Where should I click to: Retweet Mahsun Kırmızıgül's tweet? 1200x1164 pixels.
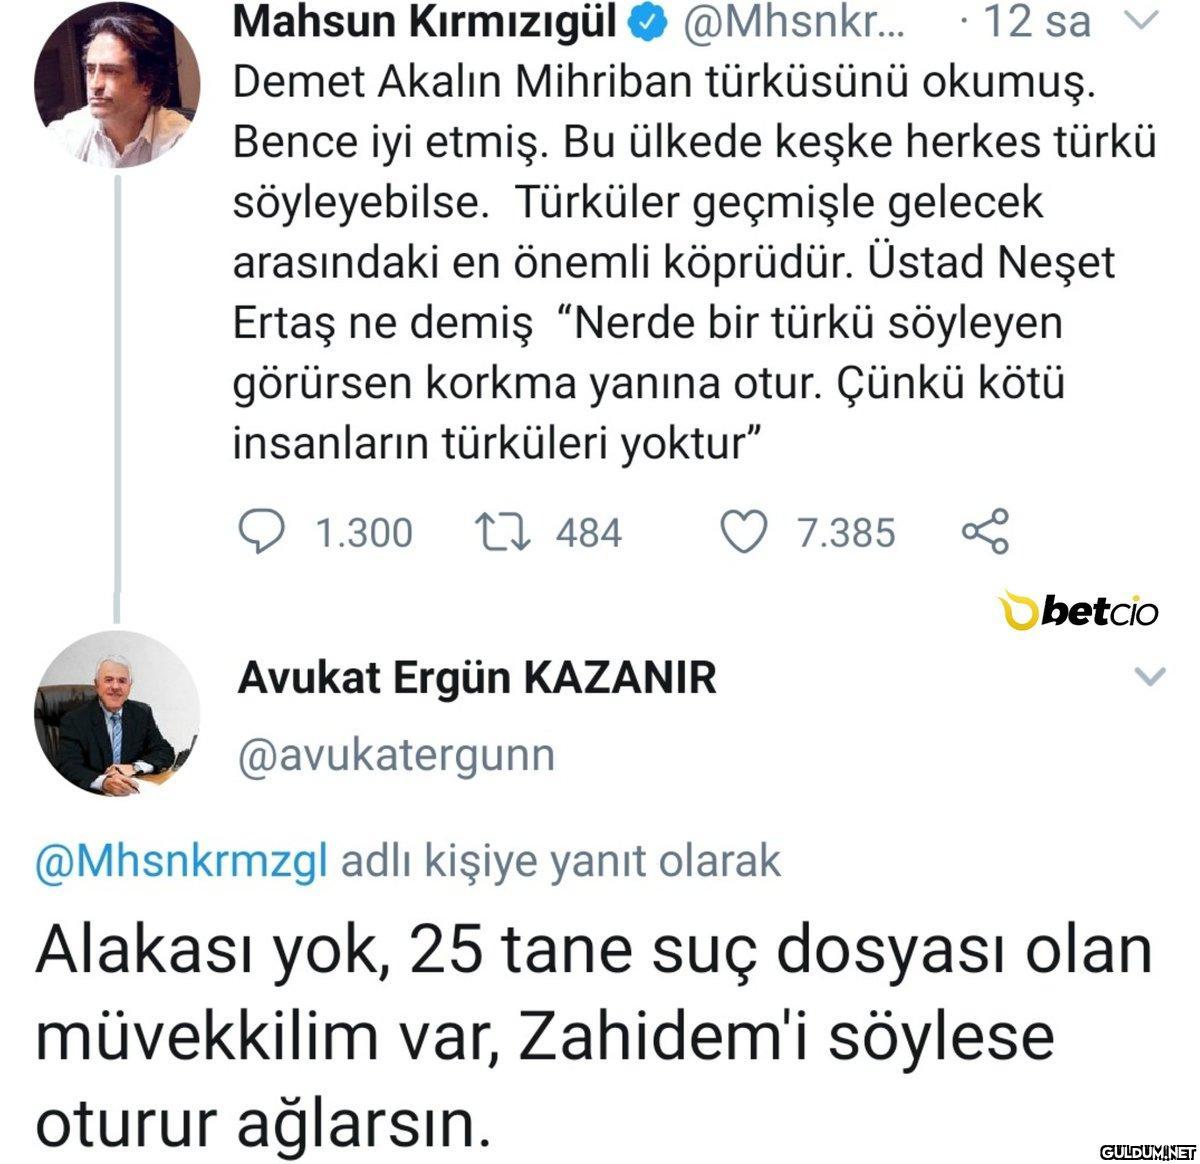503,532
